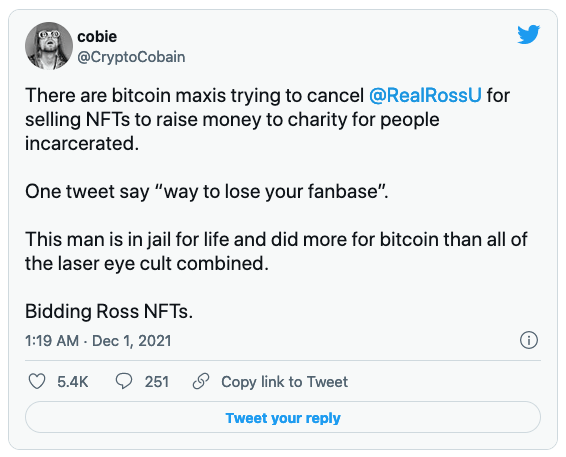Click the reply speech bubble icon

[x=124, y=381]
